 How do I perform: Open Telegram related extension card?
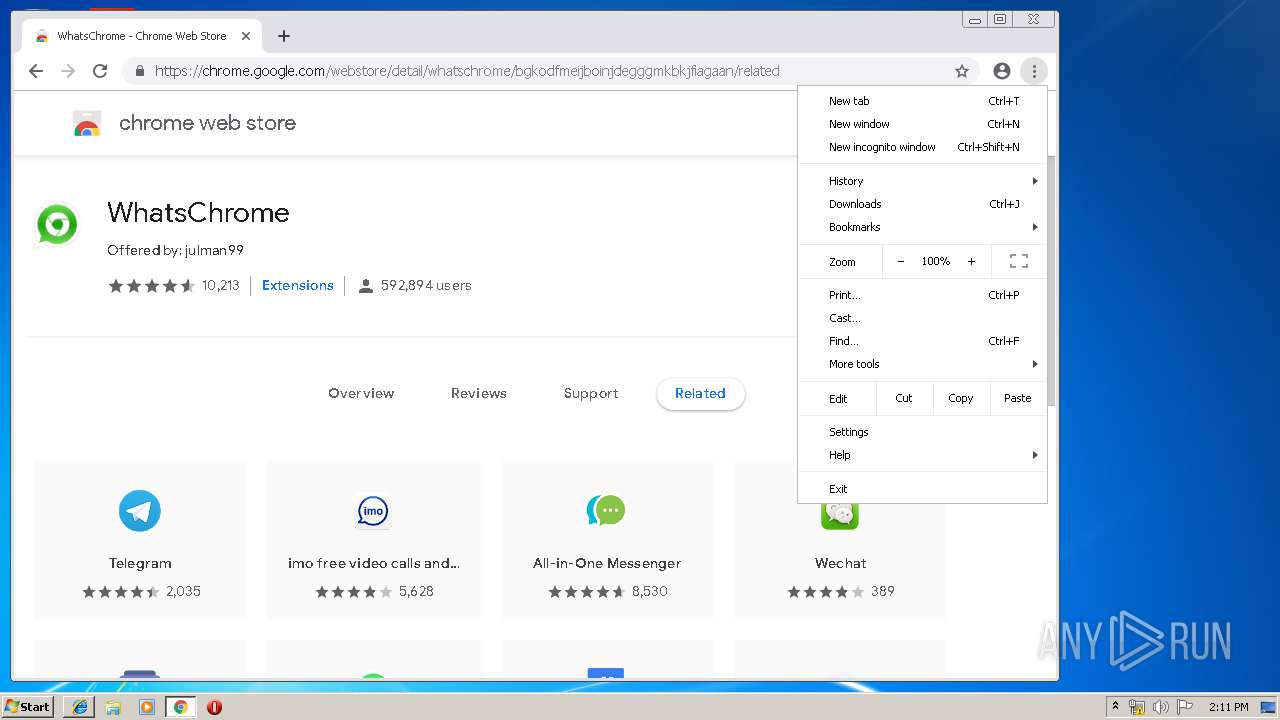[x=140, y=540]
